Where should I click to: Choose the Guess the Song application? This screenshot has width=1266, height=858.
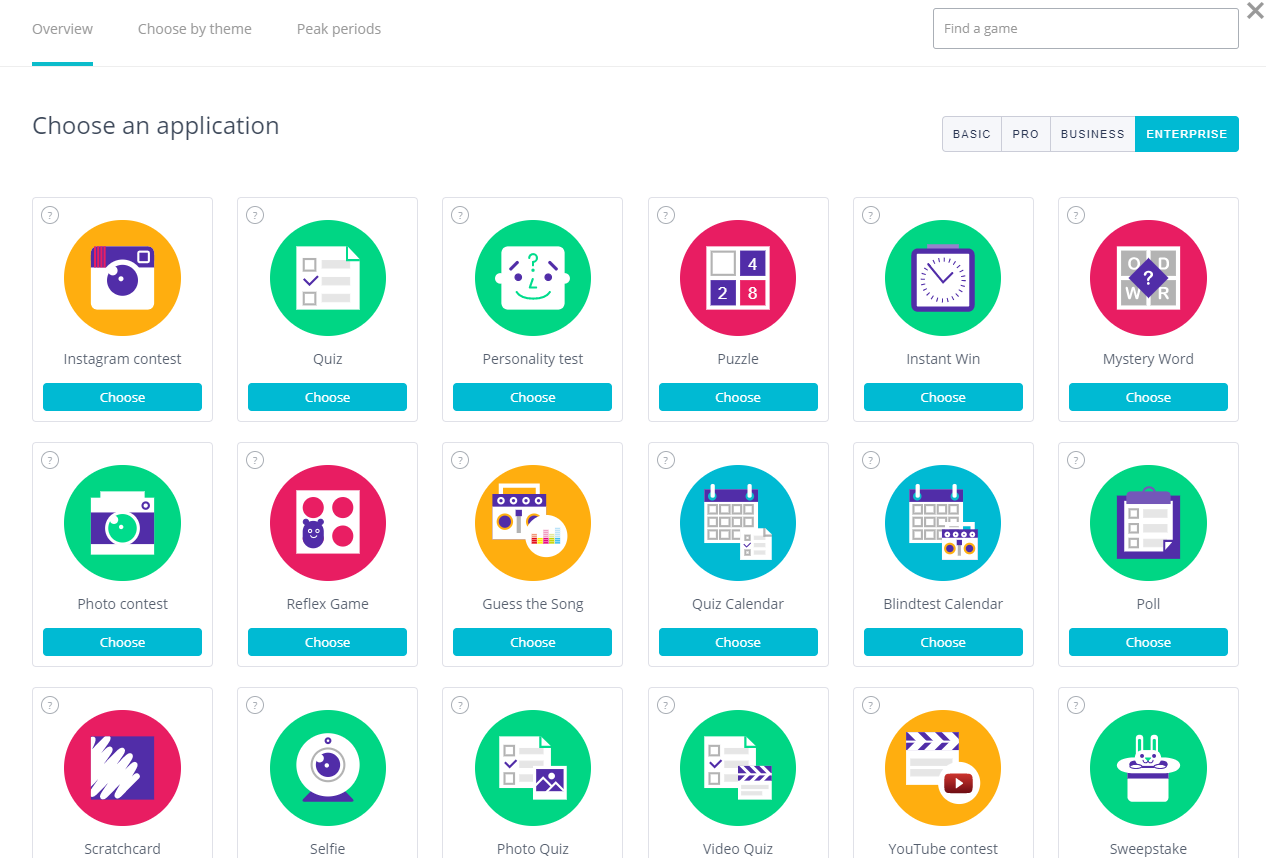coord(533,642)
